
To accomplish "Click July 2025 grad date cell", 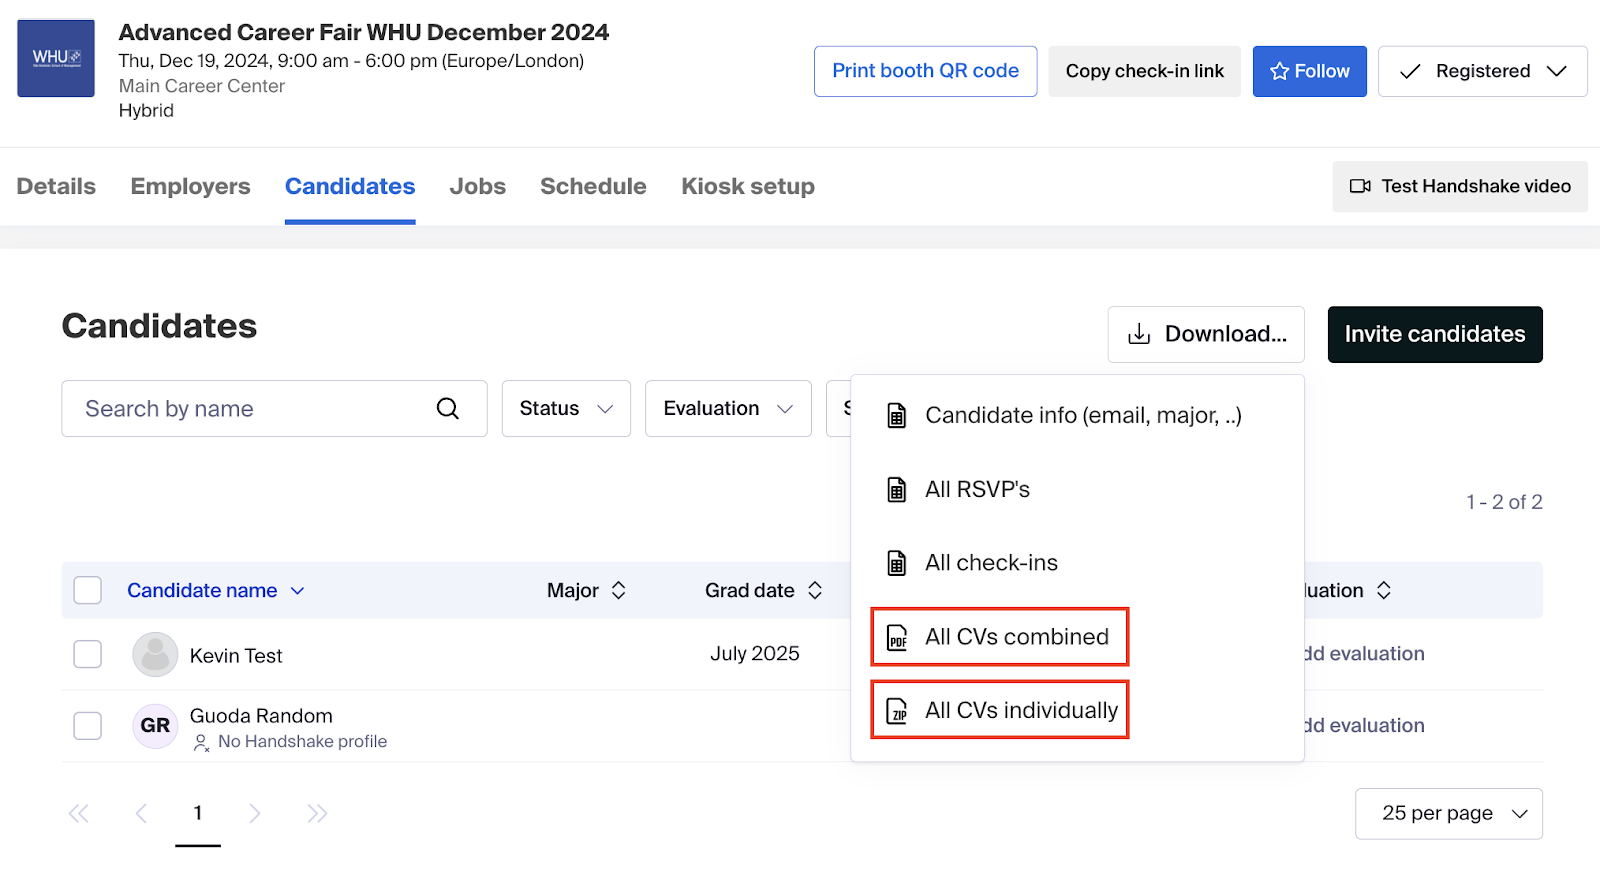I will tap(755, 654).
